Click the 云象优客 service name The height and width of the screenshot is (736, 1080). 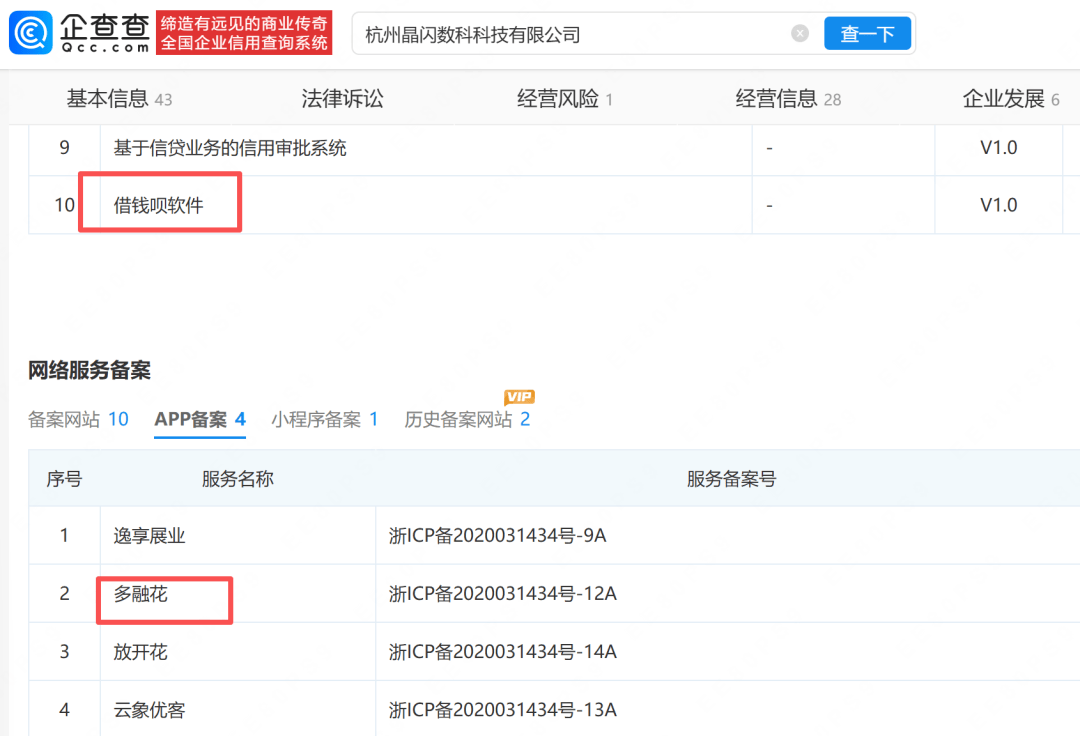click(149, 710)
